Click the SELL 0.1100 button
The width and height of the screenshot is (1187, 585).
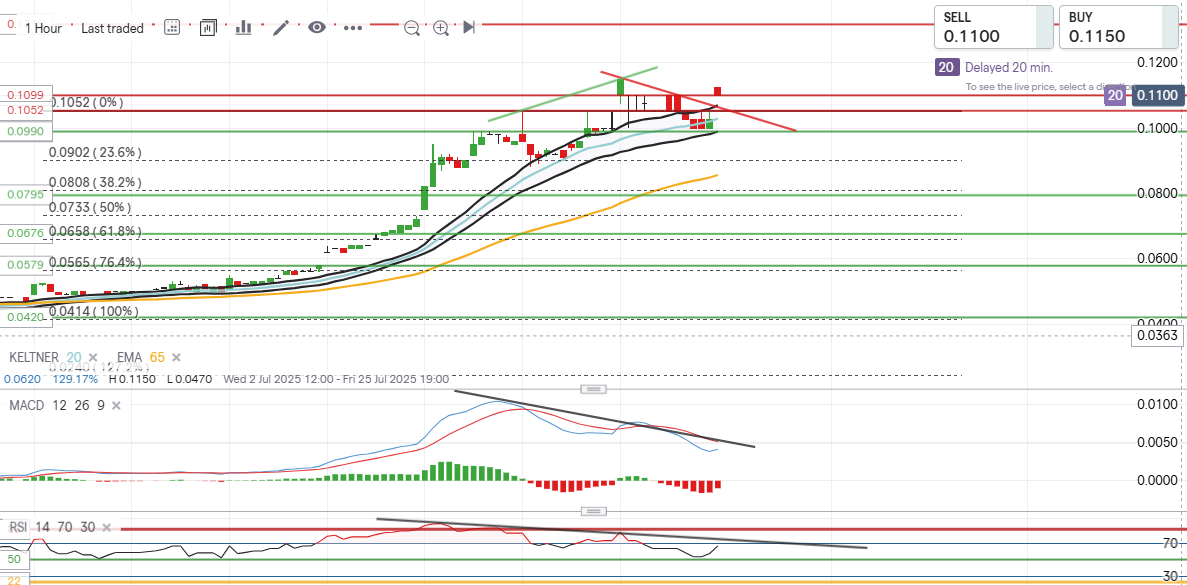tap(993, 27)
